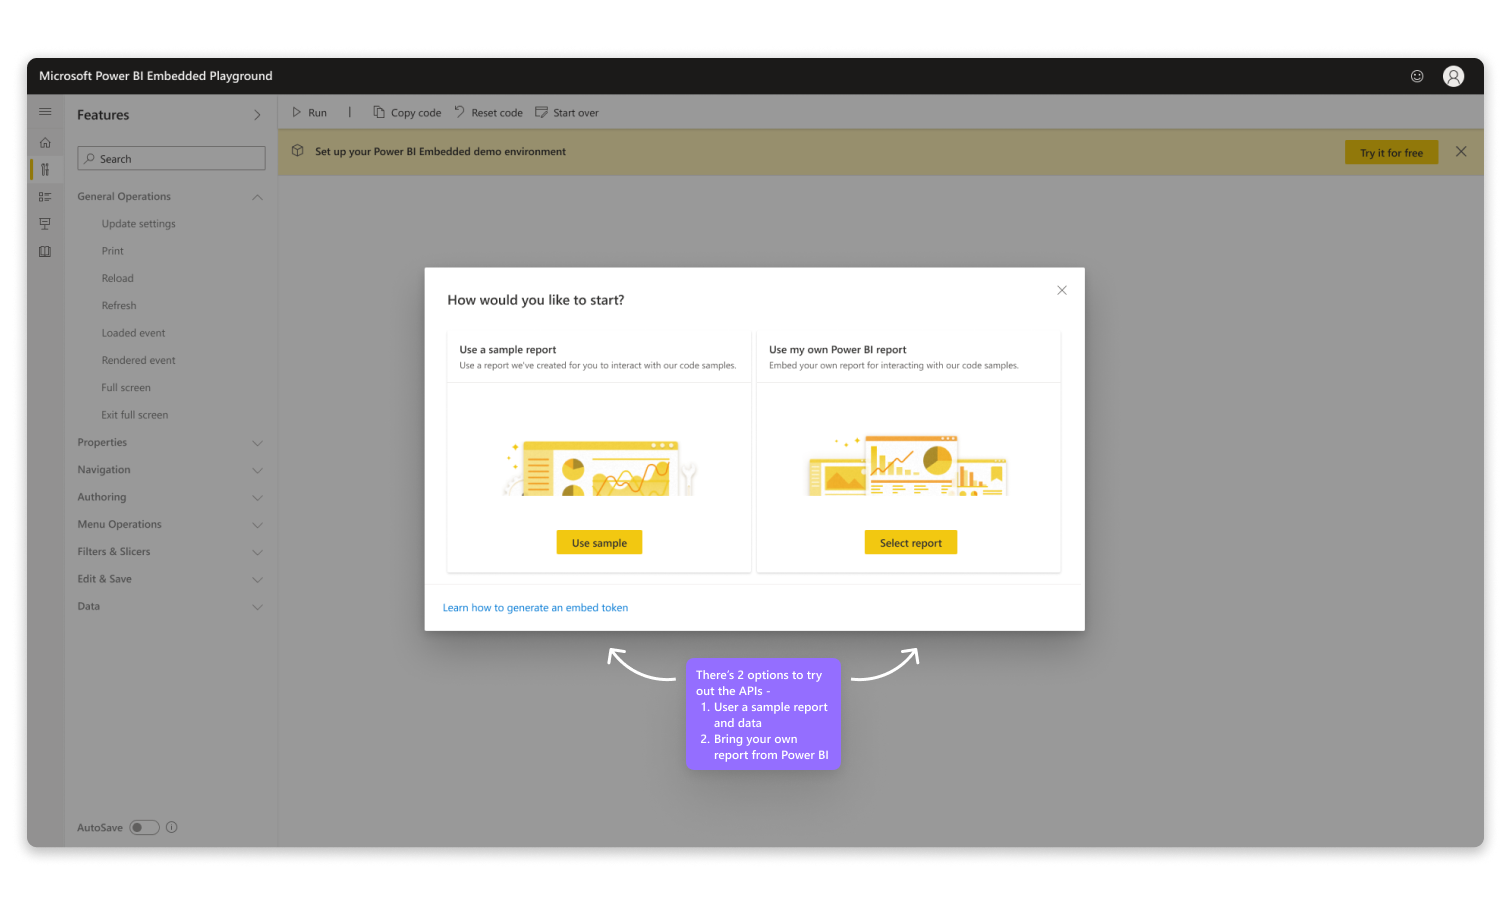Select the Refresh feature

tap(119, 306)
